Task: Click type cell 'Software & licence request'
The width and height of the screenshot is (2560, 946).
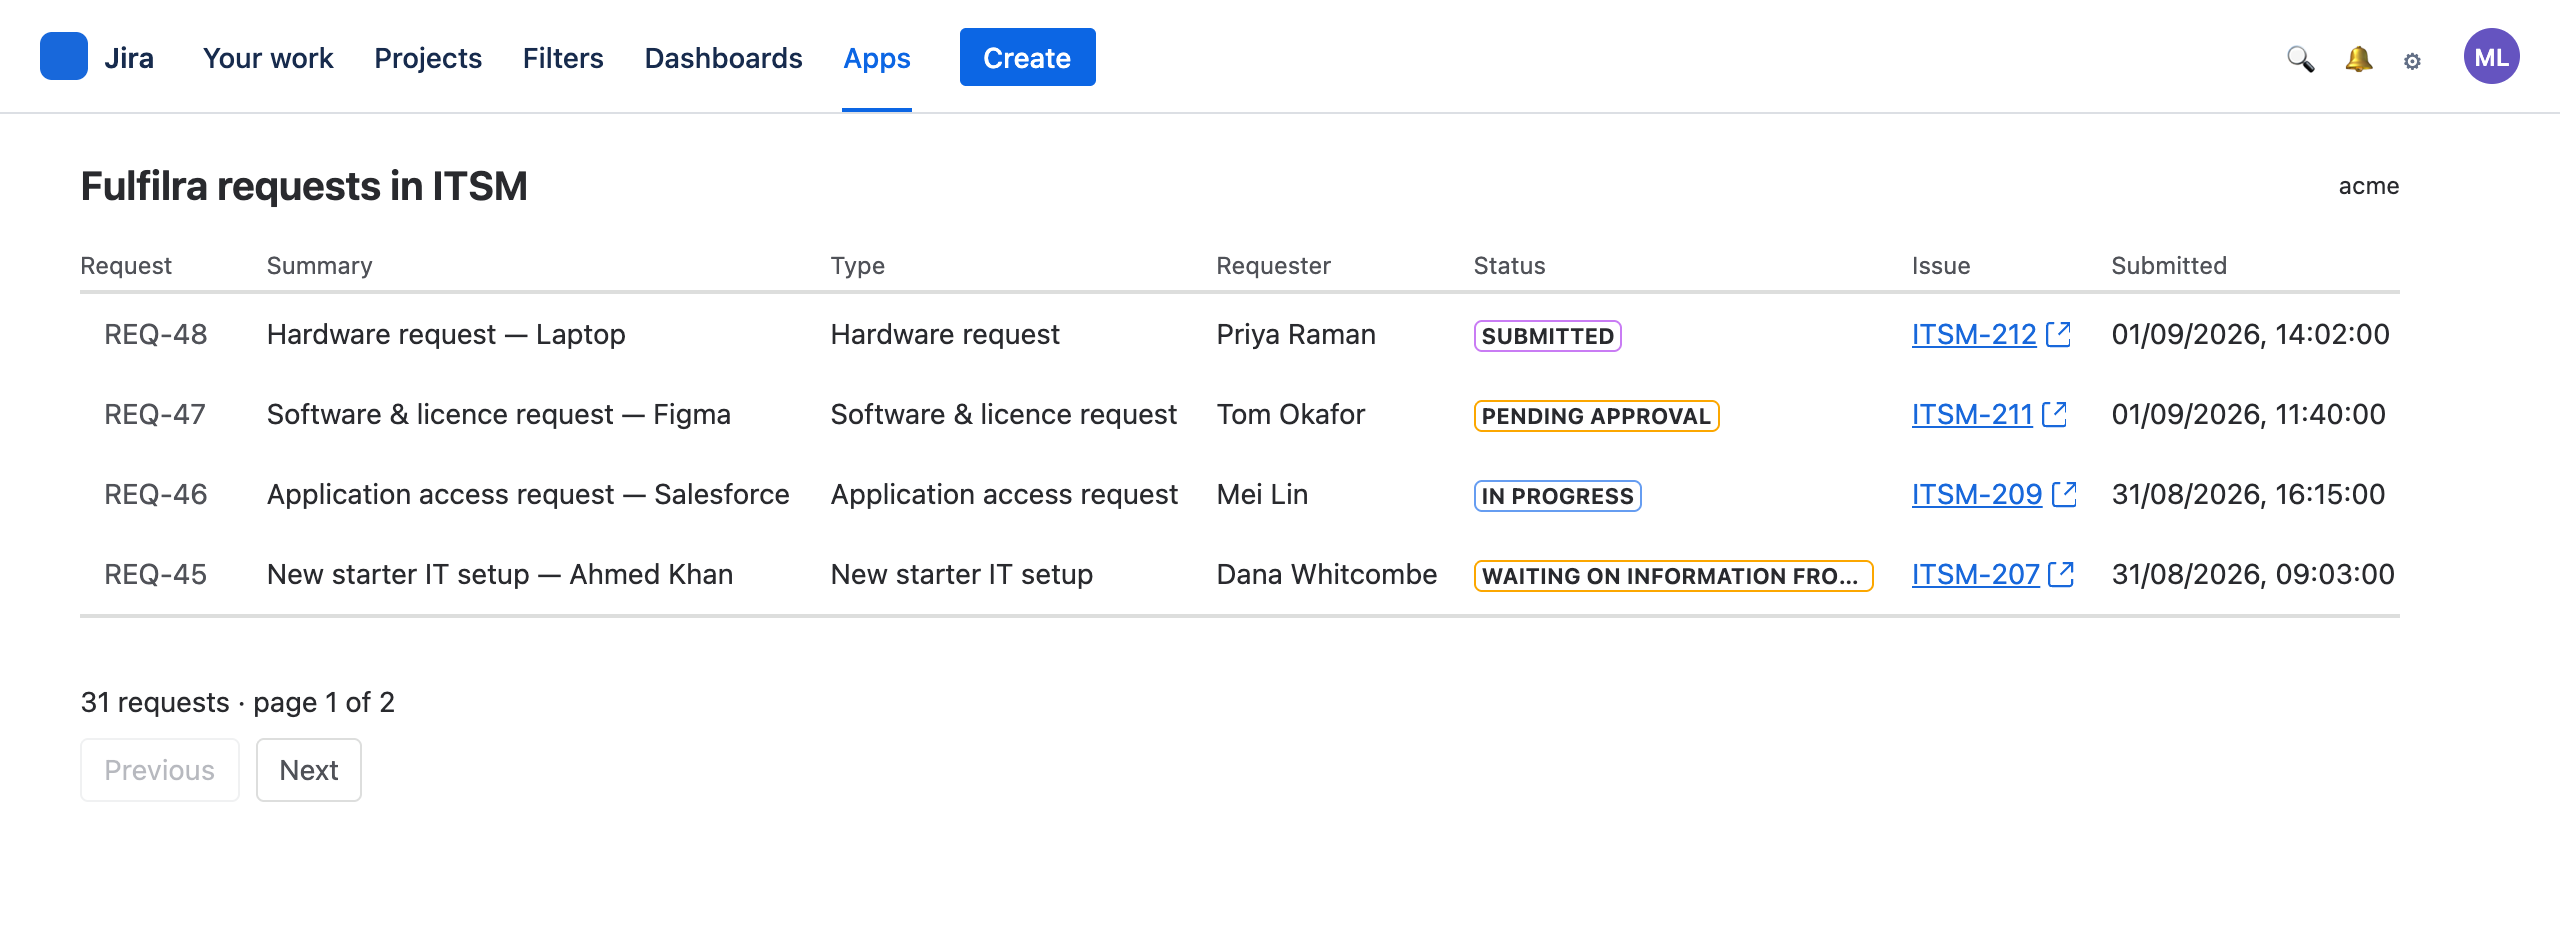Action: coord(1004,414)
